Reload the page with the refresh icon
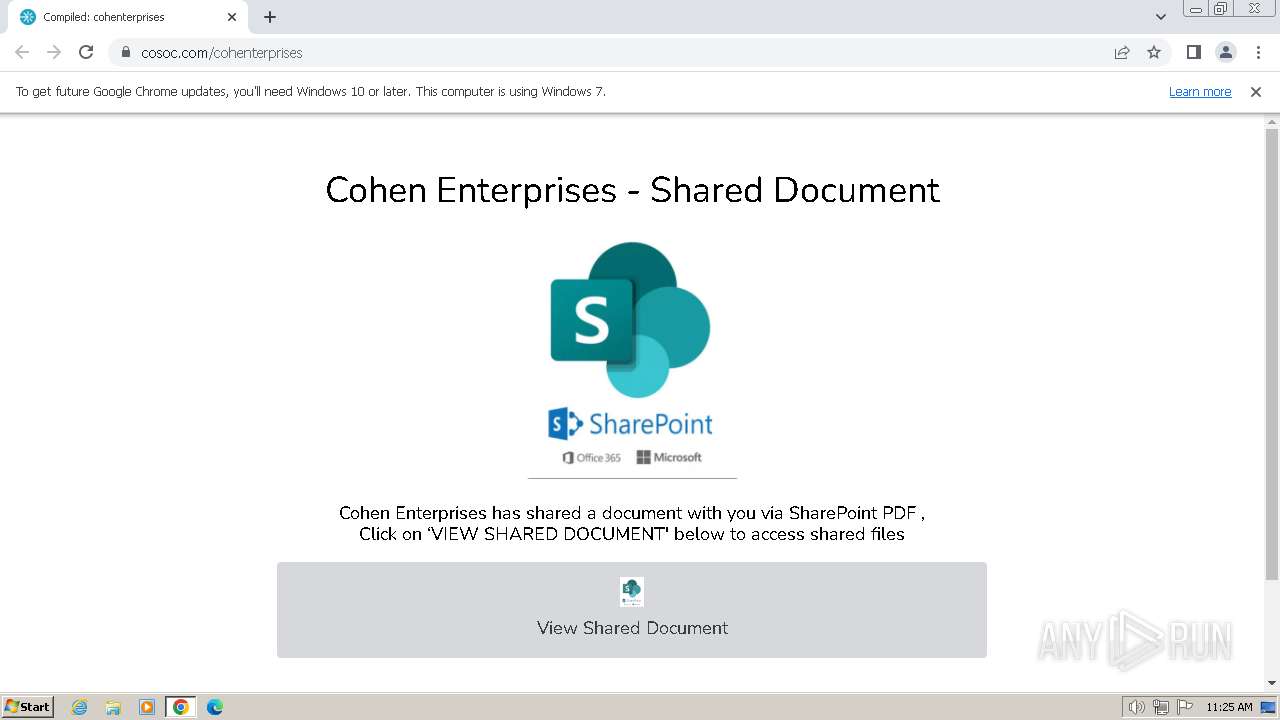The height and width of the screenshot is (720, 1280). [x=86, y=52]
